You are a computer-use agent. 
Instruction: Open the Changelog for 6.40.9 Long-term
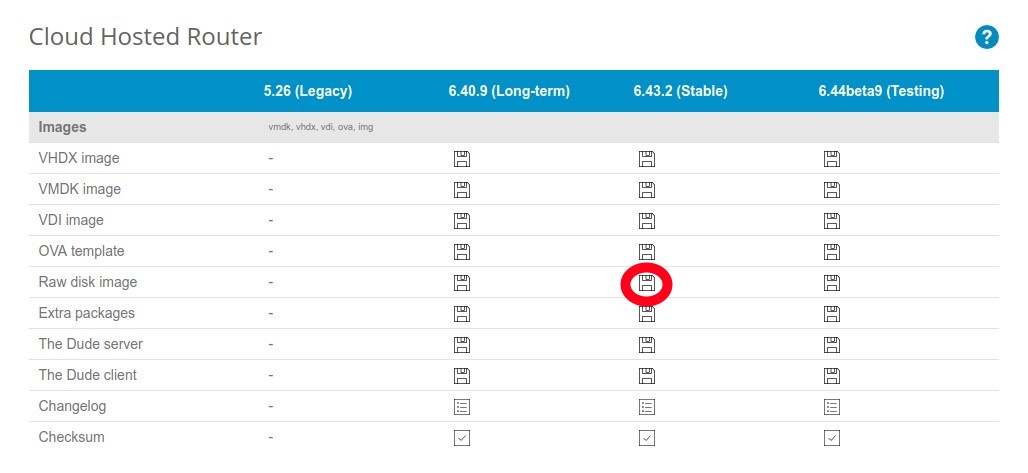(462, 407)
